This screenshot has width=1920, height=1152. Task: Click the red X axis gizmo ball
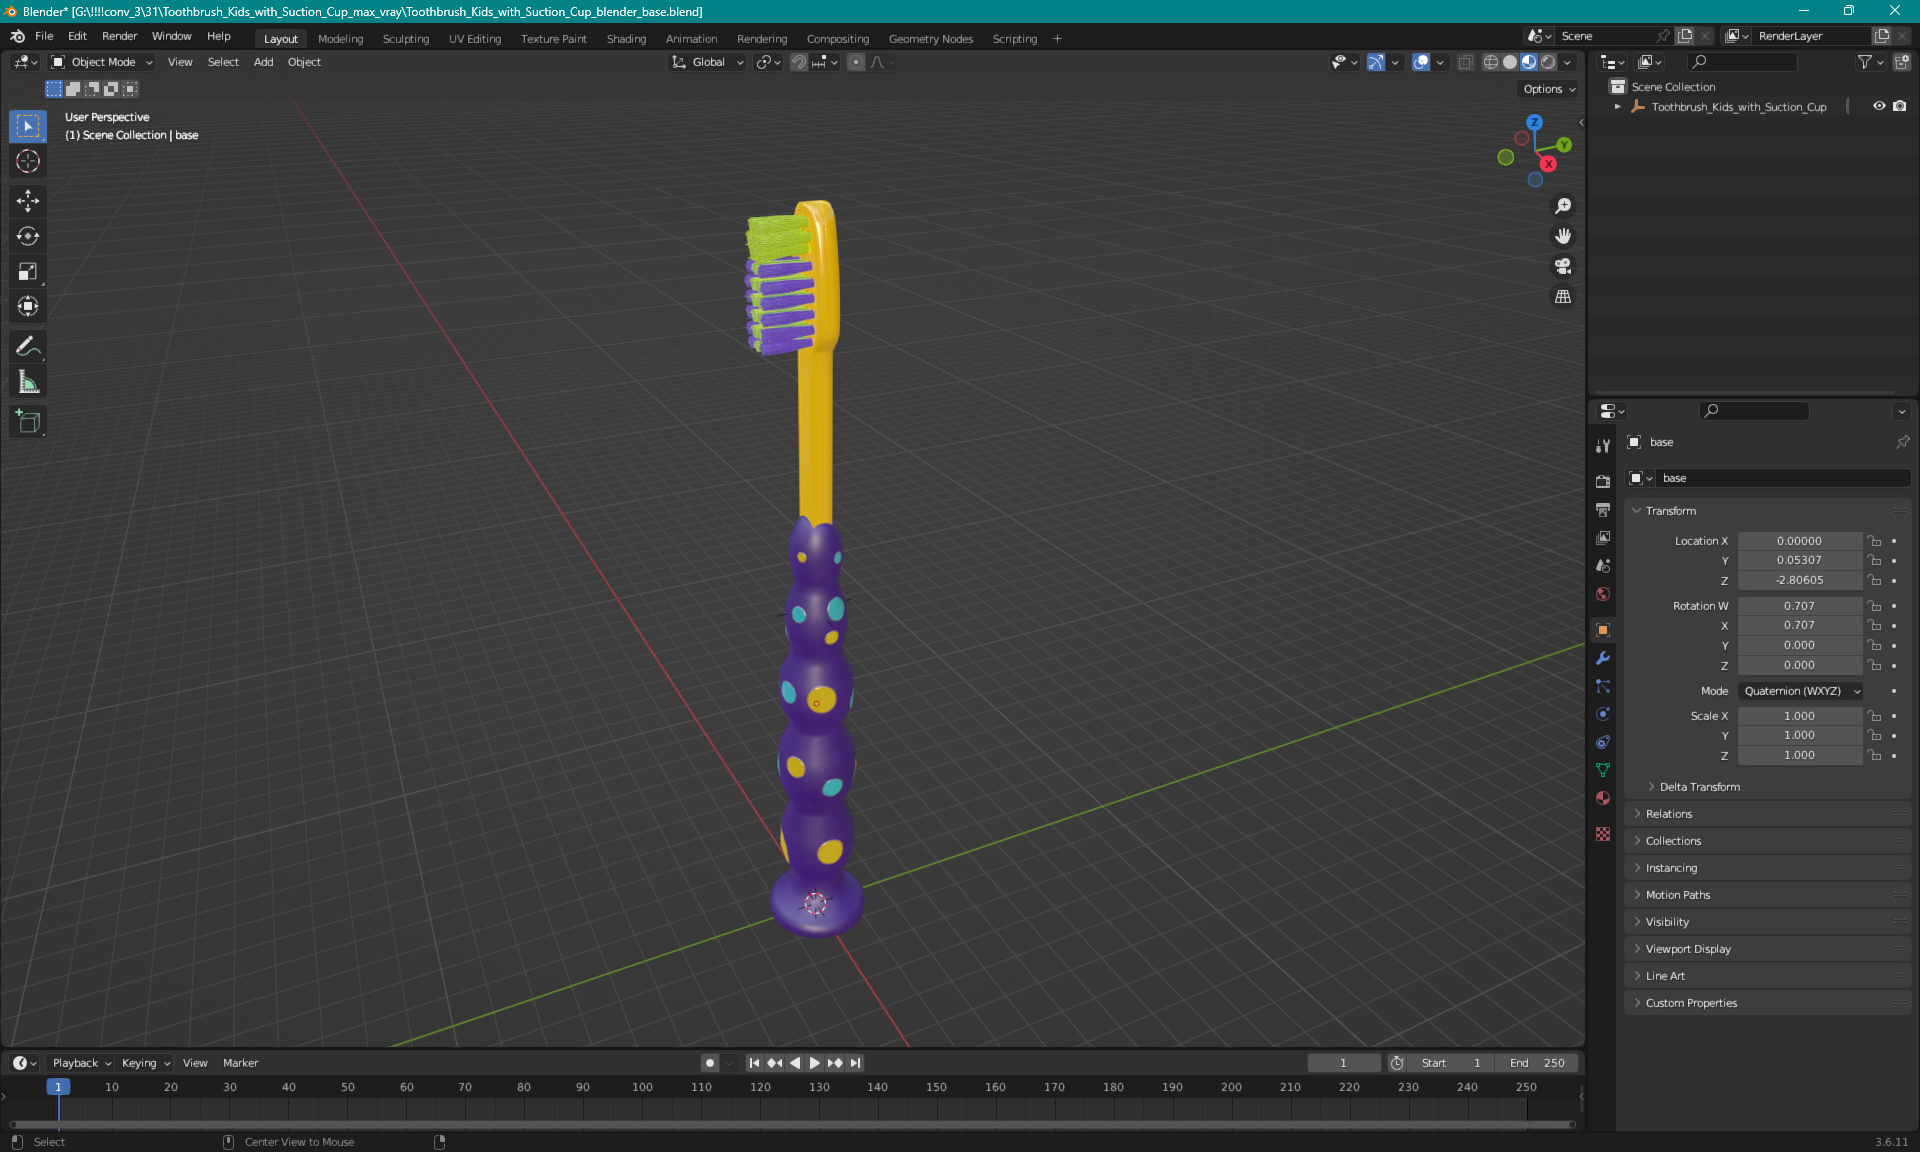click(x=1548, y=164)
